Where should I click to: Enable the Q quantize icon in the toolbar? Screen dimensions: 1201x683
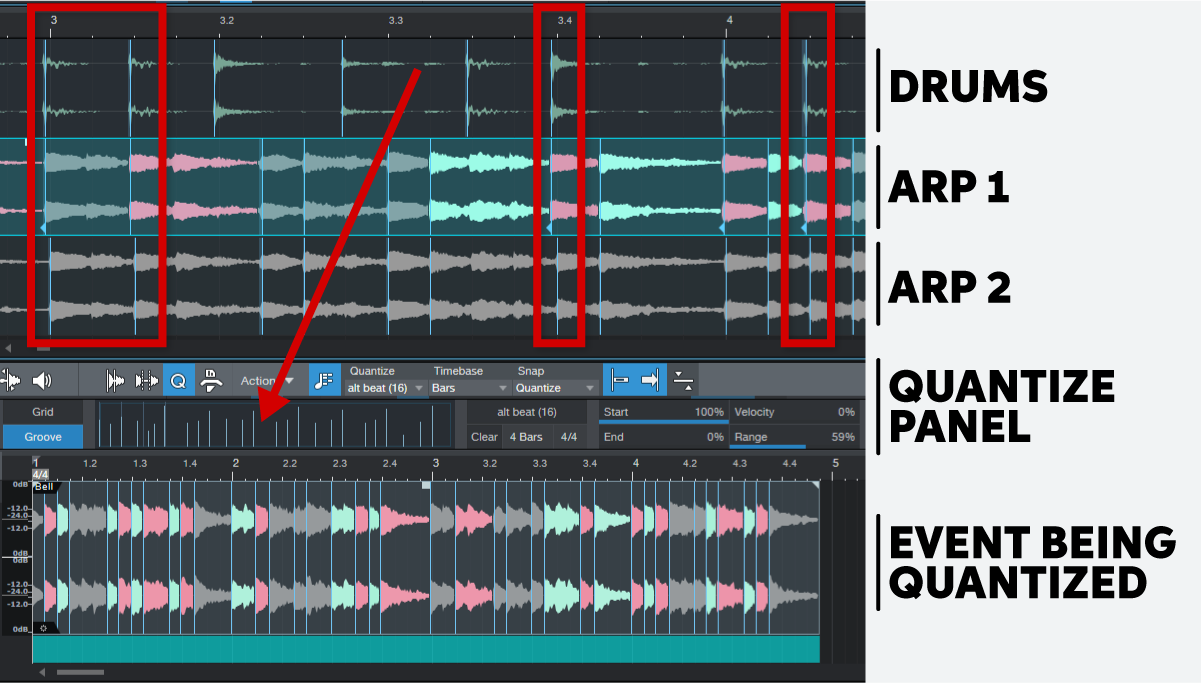pyautogui.click(x=178, y=379)
